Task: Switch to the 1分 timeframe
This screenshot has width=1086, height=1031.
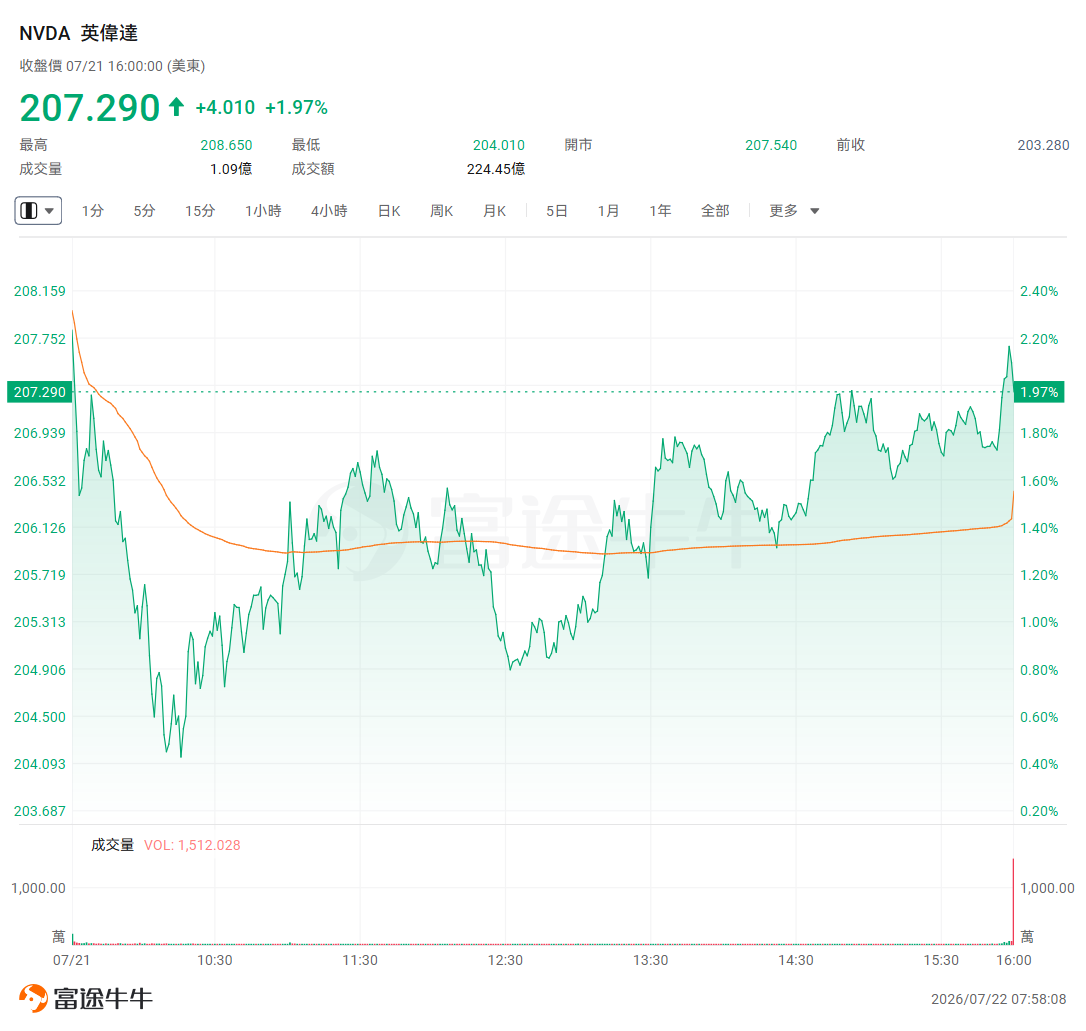Action: point(92,210)
